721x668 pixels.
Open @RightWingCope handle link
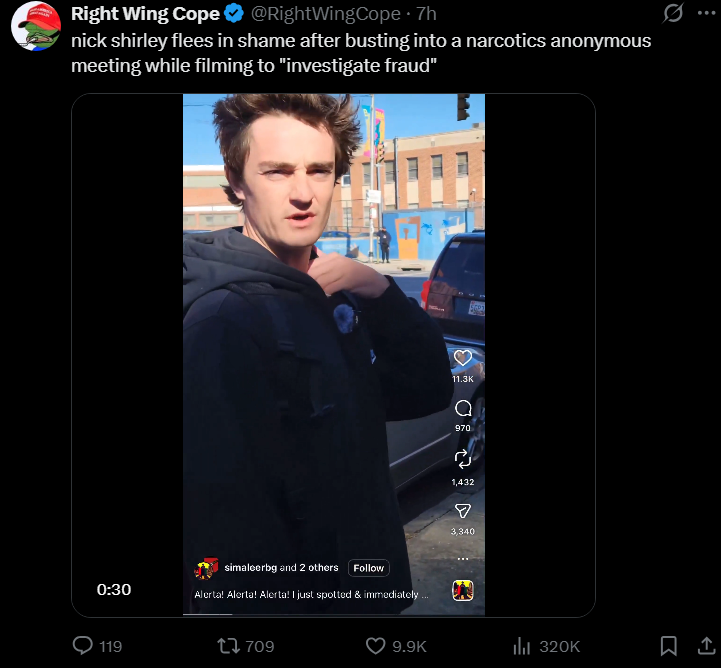click(326, 14)
